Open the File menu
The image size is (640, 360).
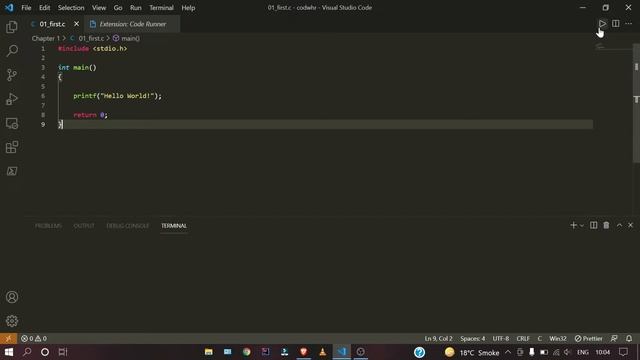coord(26,8)
